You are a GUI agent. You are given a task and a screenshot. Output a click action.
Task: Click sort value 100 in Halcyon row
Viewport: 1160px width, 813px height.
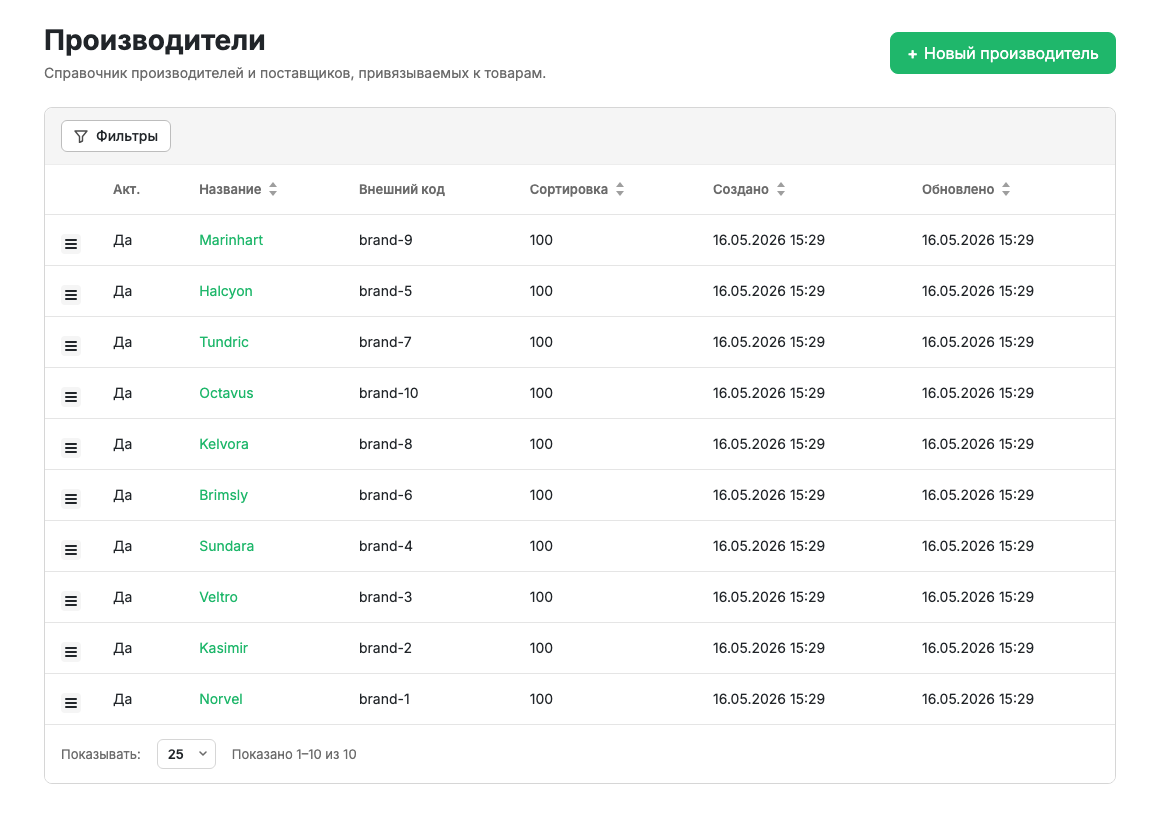point(541,291)
